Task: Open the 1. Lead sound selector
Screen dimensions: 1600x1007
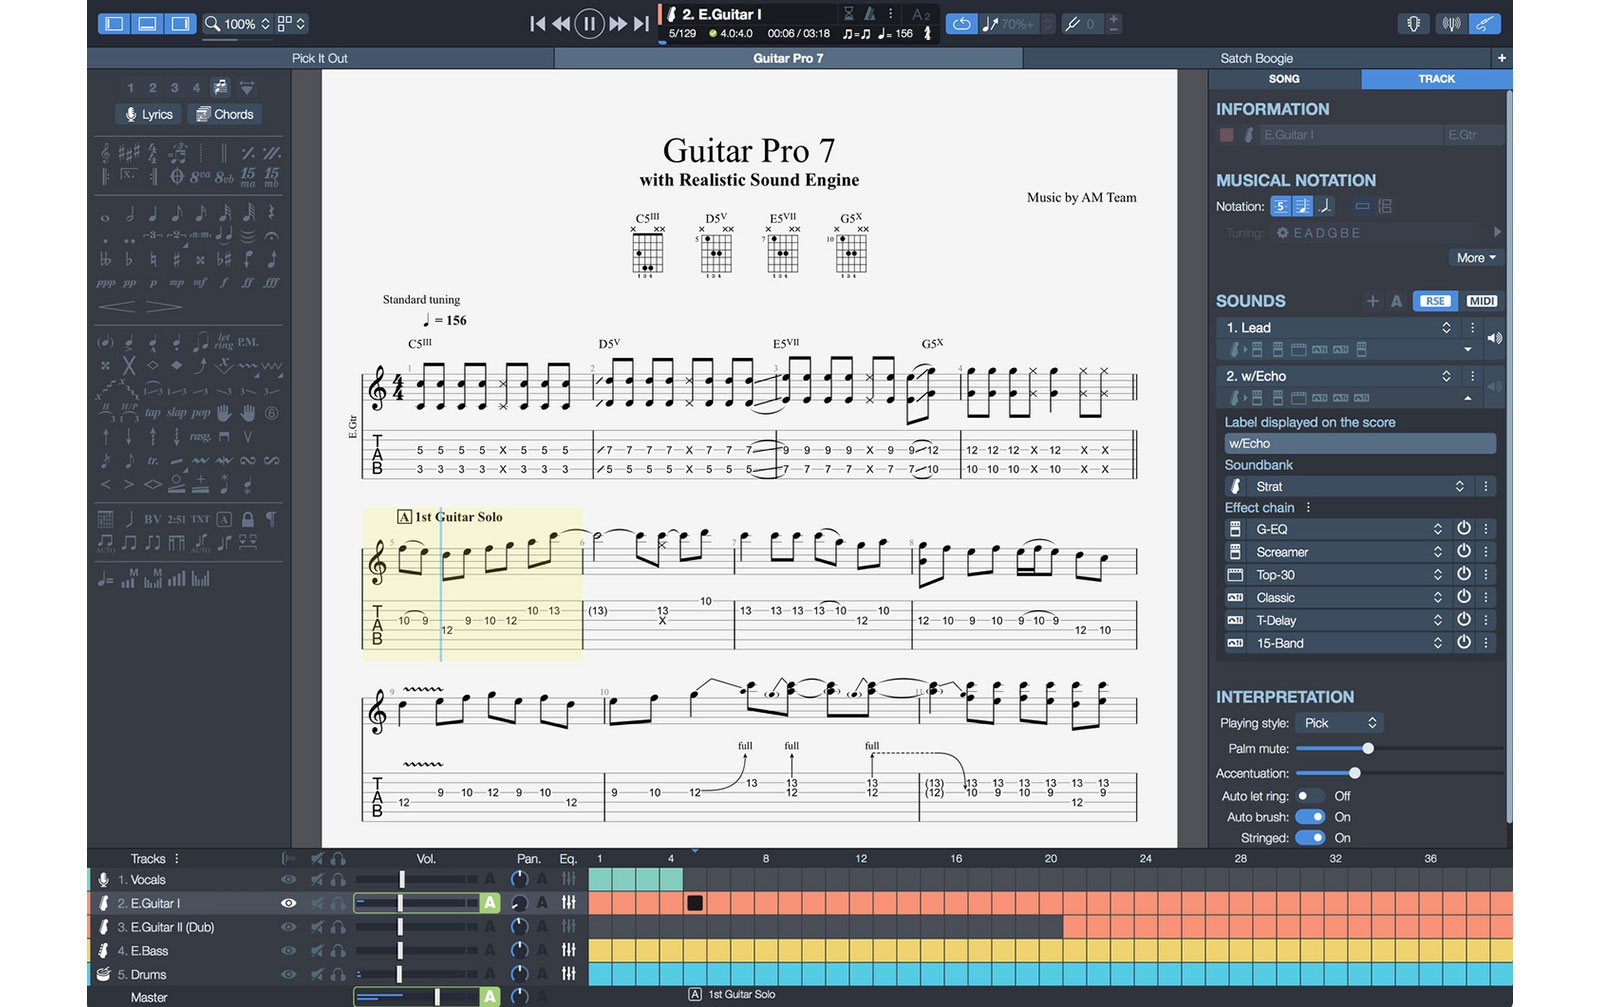Action: (x=1339, y=328)
